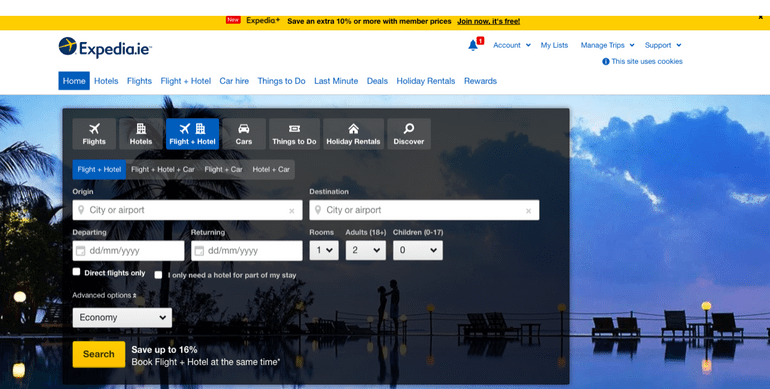Open Hotels in the top navigation

106,81
